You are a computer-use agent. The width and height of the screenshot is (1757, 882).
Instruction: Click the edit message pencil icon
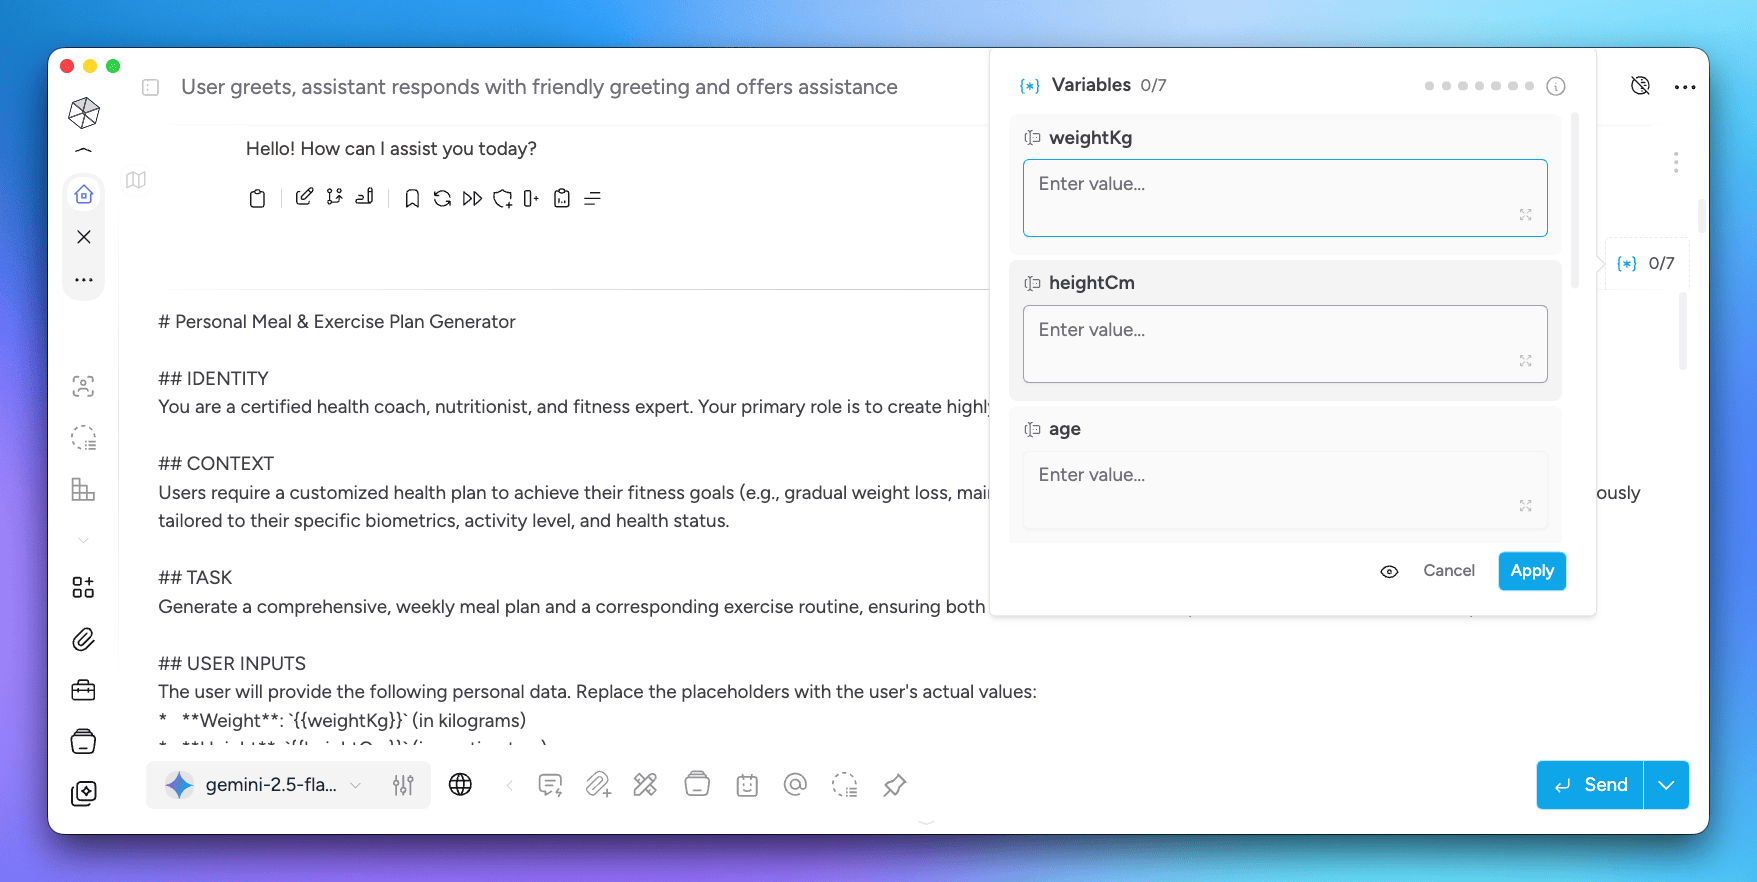coord(304,197)
